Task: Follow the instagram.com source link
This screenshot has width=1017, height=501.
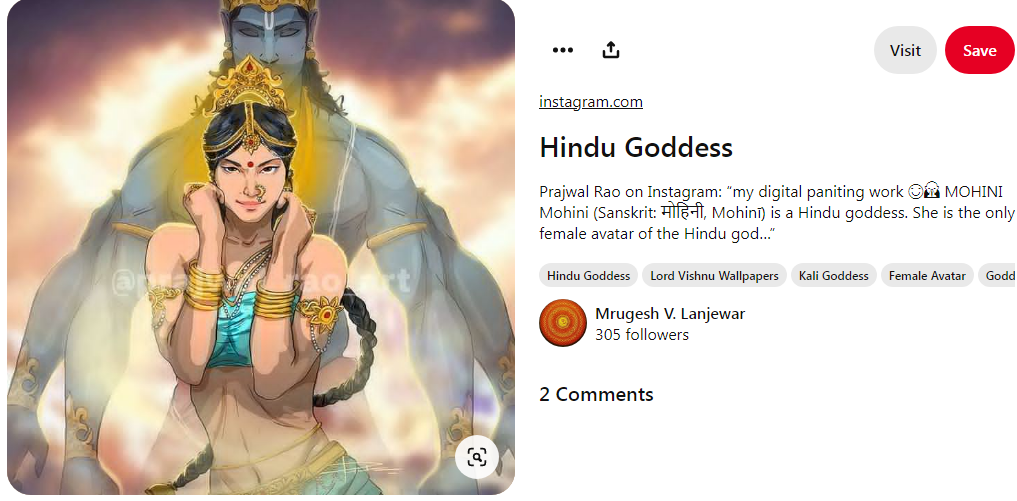Action: 591,101
